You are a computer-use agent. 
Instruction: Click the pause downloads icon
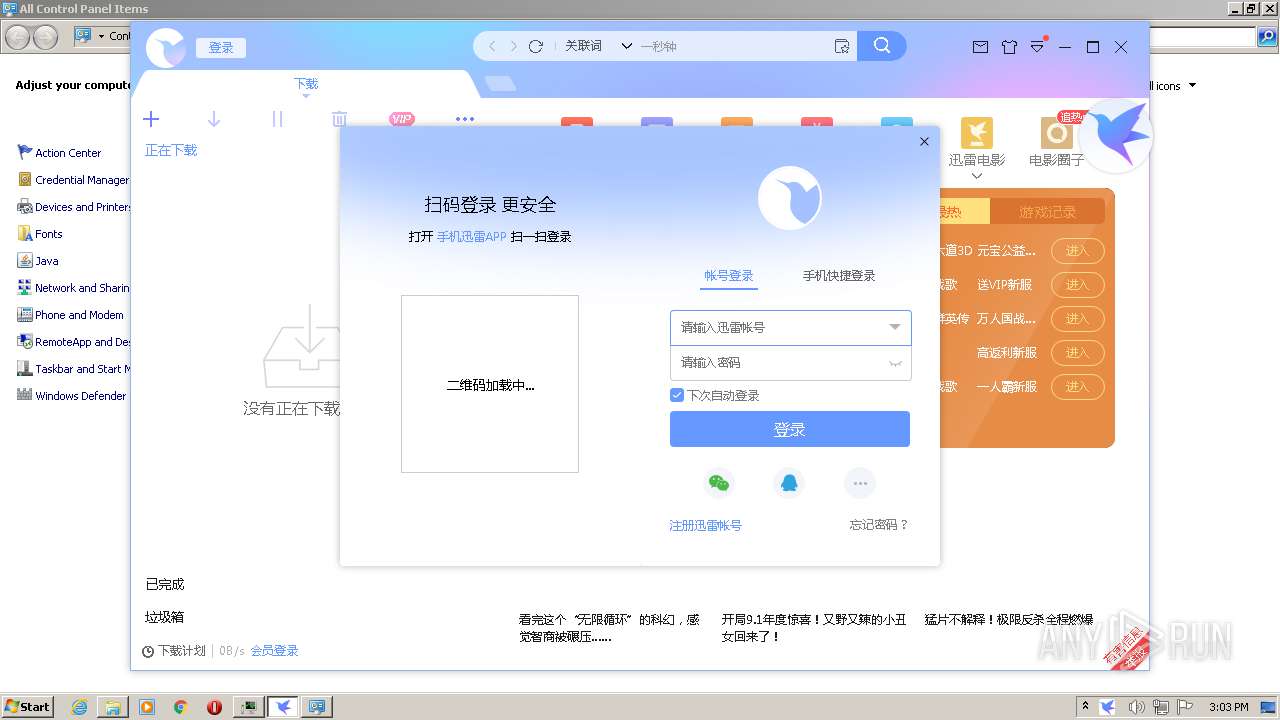point(277,119)
